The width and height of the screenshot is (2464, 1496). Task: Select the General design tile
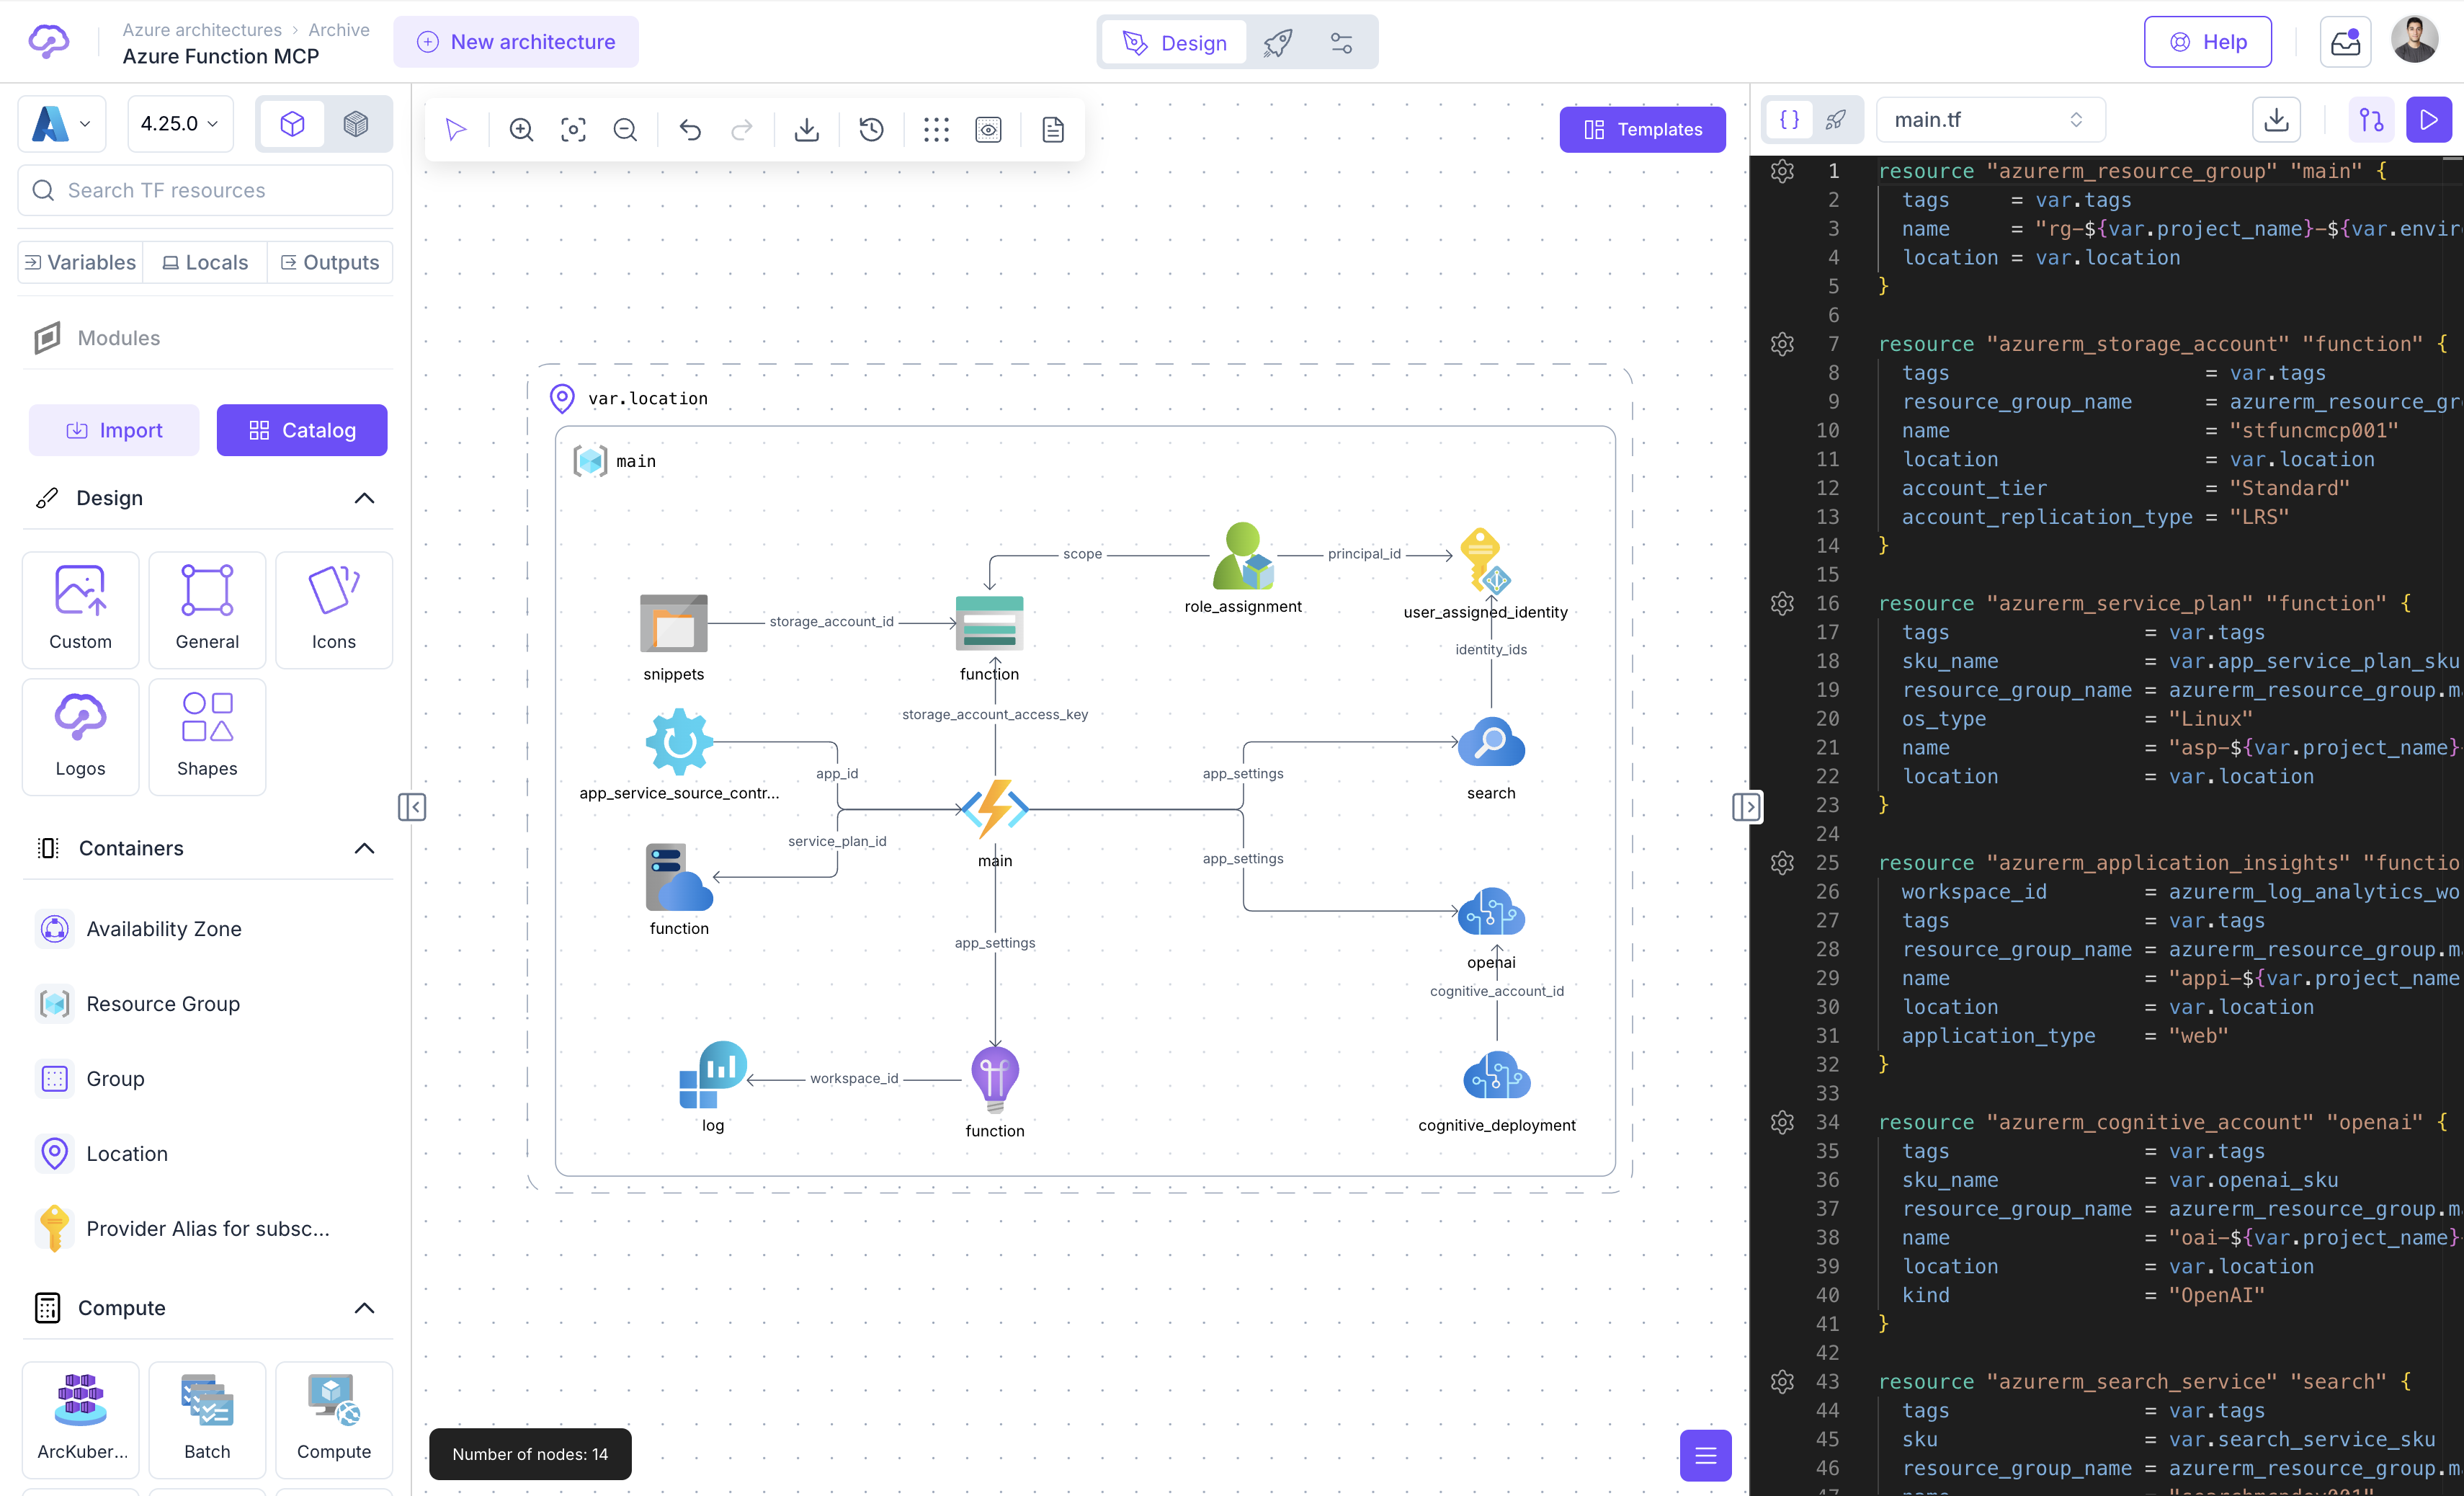point(207,610)
